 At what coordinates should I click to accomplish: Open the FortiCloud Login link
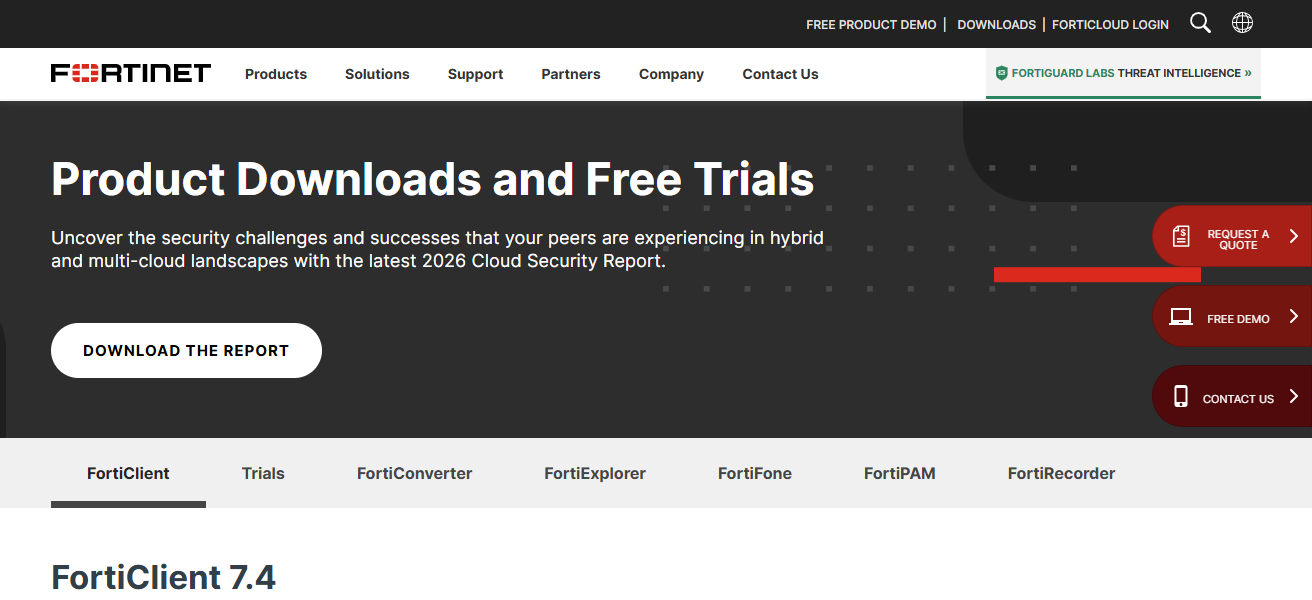pyautogui.click(x=1110, y=24)
